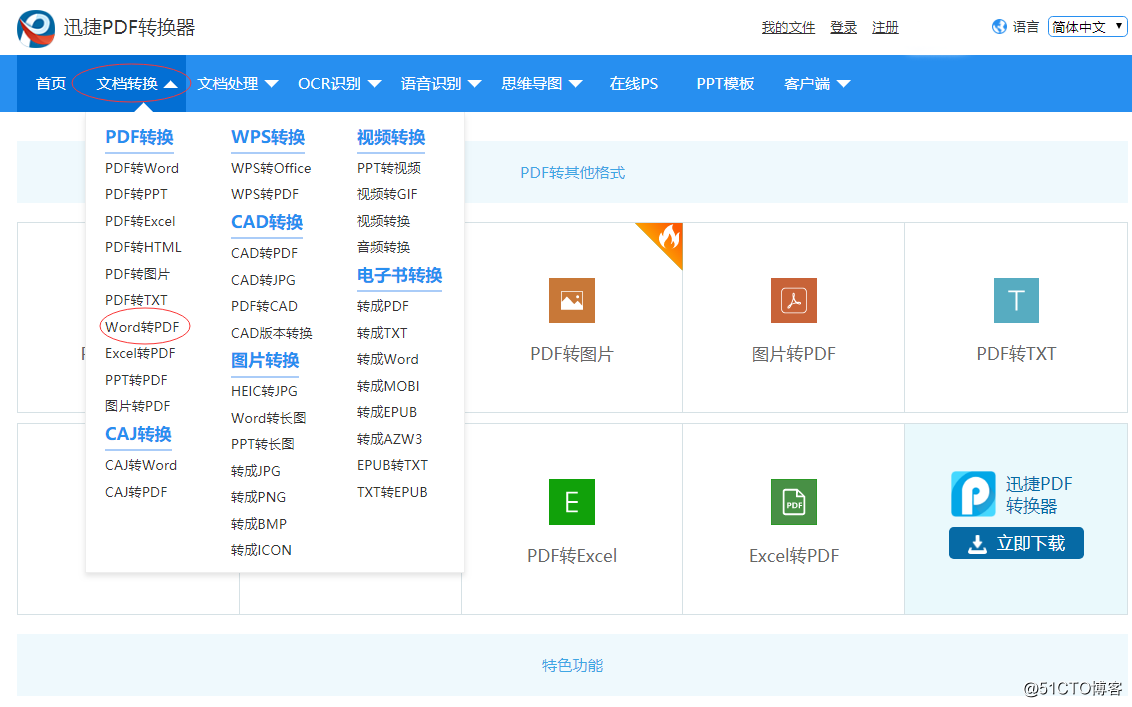Select PDF转图片 in dropdown menu

coord(137,274)
